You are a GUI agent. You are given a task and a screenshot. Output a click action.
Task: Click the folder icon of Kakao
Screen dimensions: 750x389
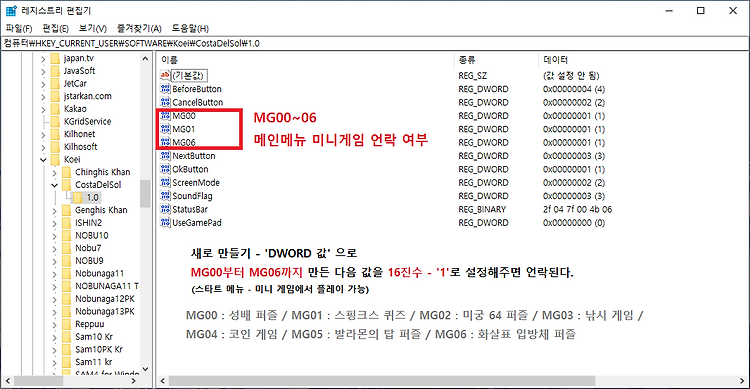pos(55,109)
